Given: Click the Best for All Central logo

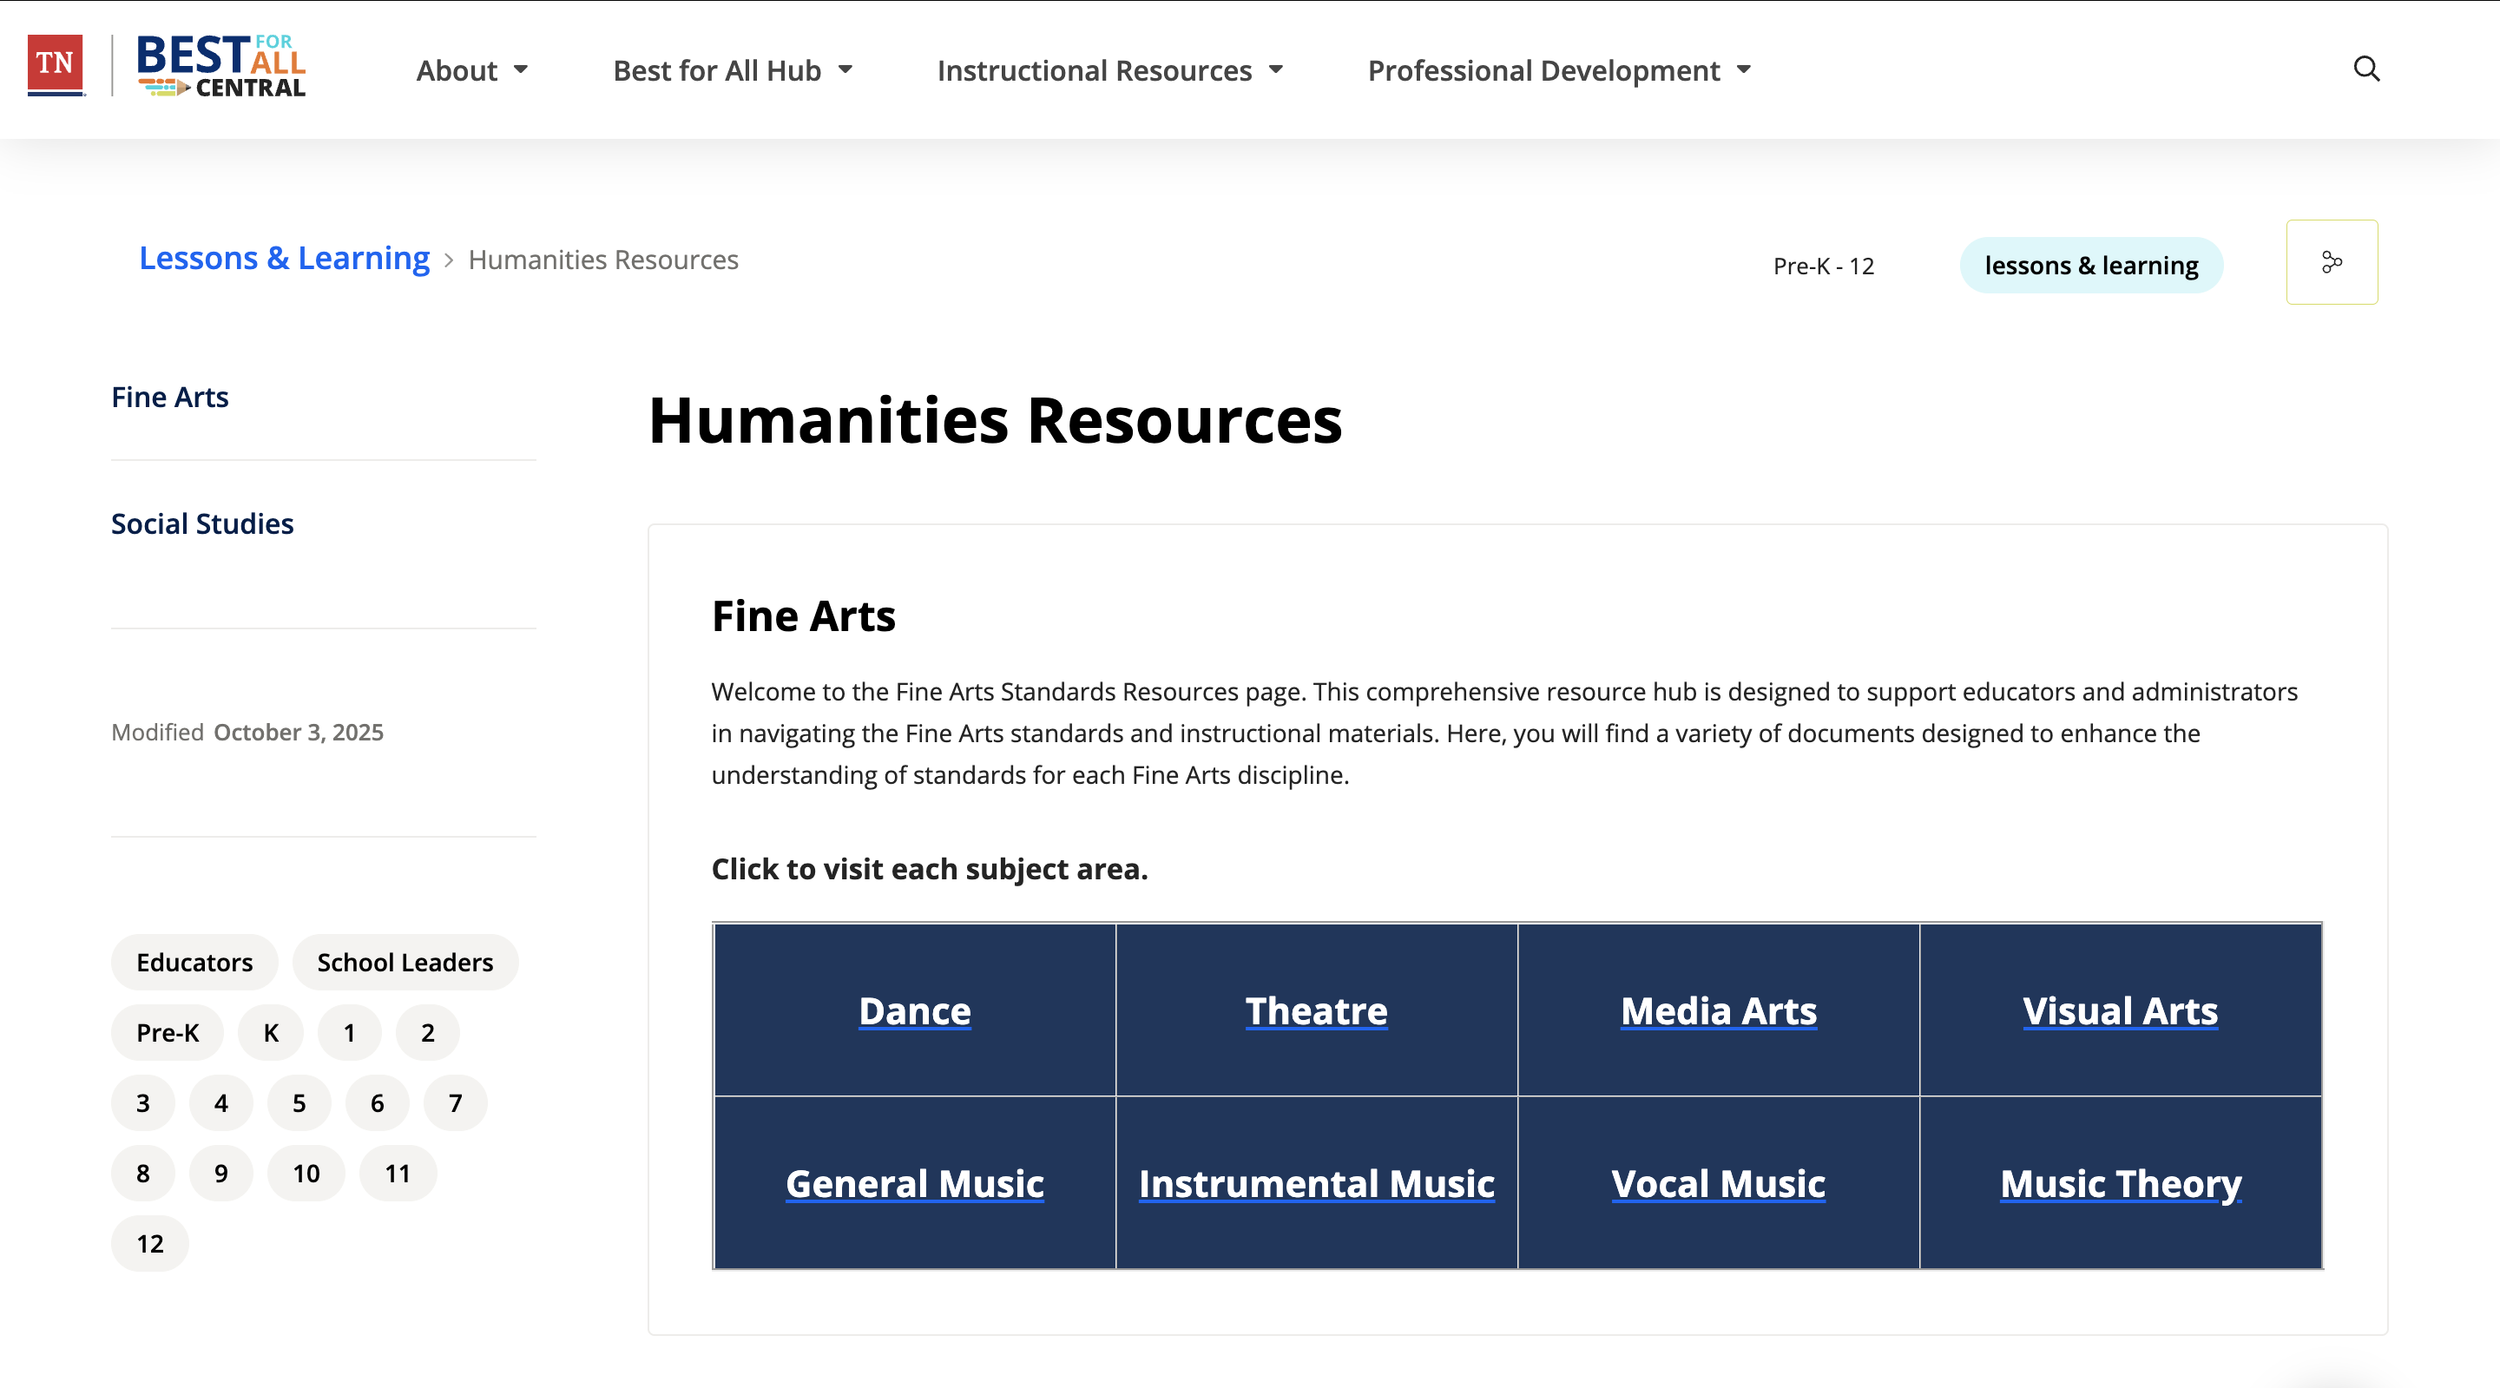Looking at the screenshot, I should [x=221, y=67].
